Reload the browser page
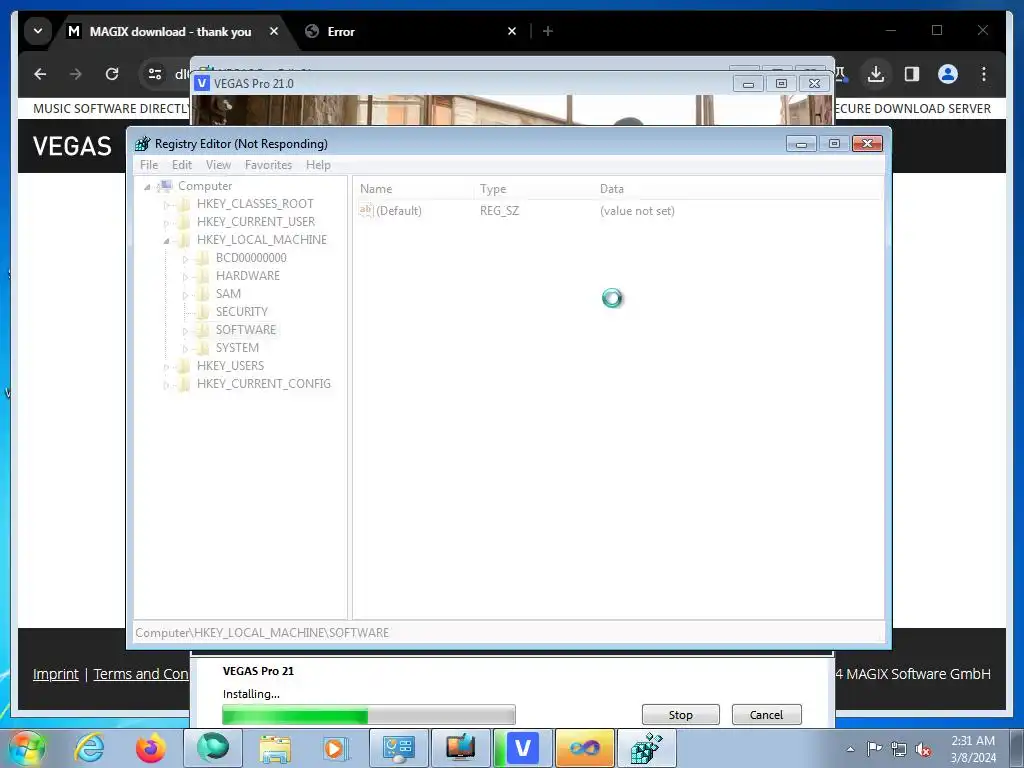The image size is (1024, 768). click(x=112, y=74)
